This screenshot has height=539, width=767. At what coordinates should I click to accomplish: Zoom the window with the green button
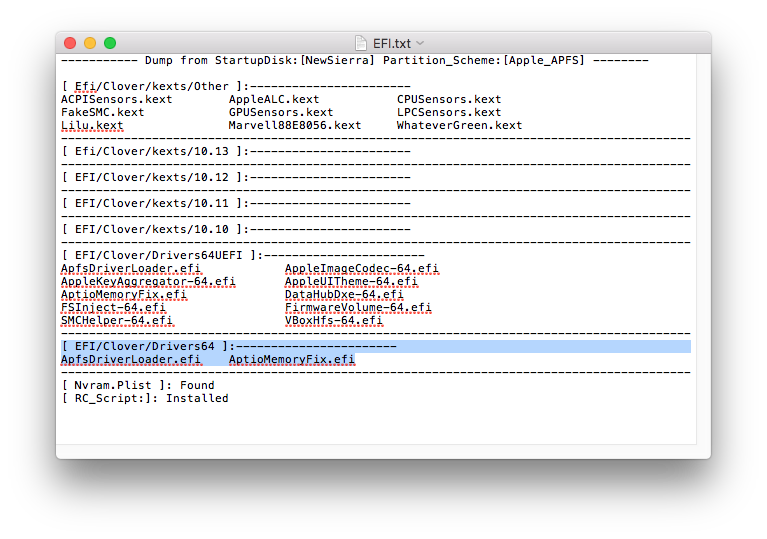coord(110,43)
